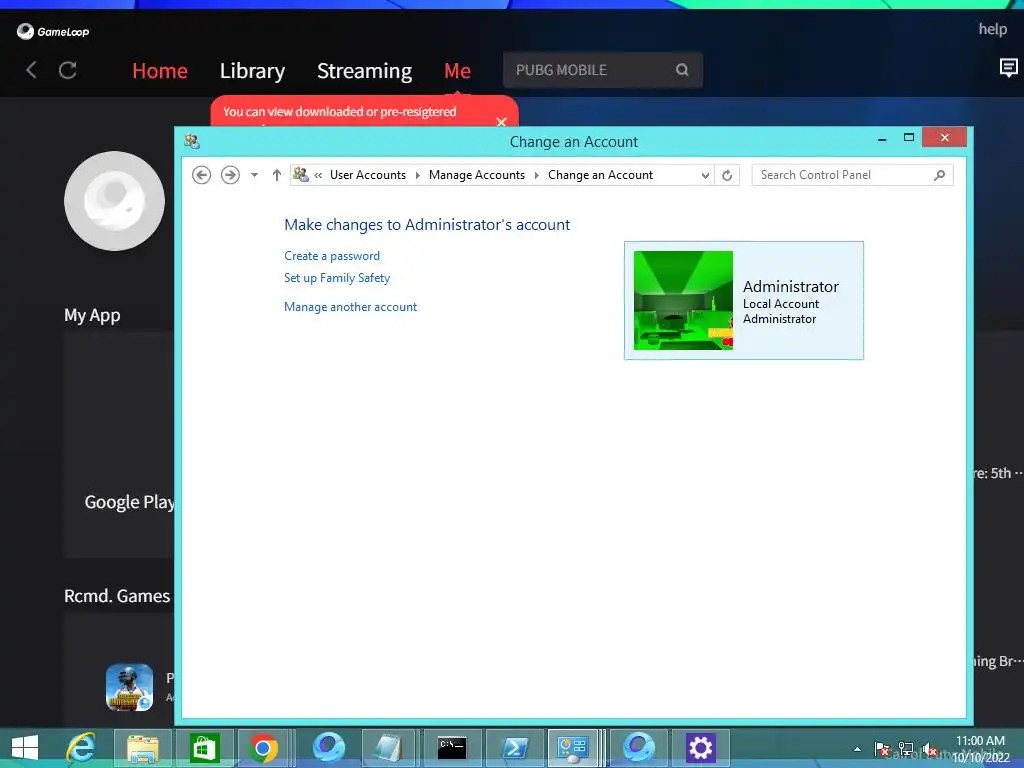The image size is (1024, 768).
Task: Refresh the GameLoop page with reload icon
Action: 68,70
